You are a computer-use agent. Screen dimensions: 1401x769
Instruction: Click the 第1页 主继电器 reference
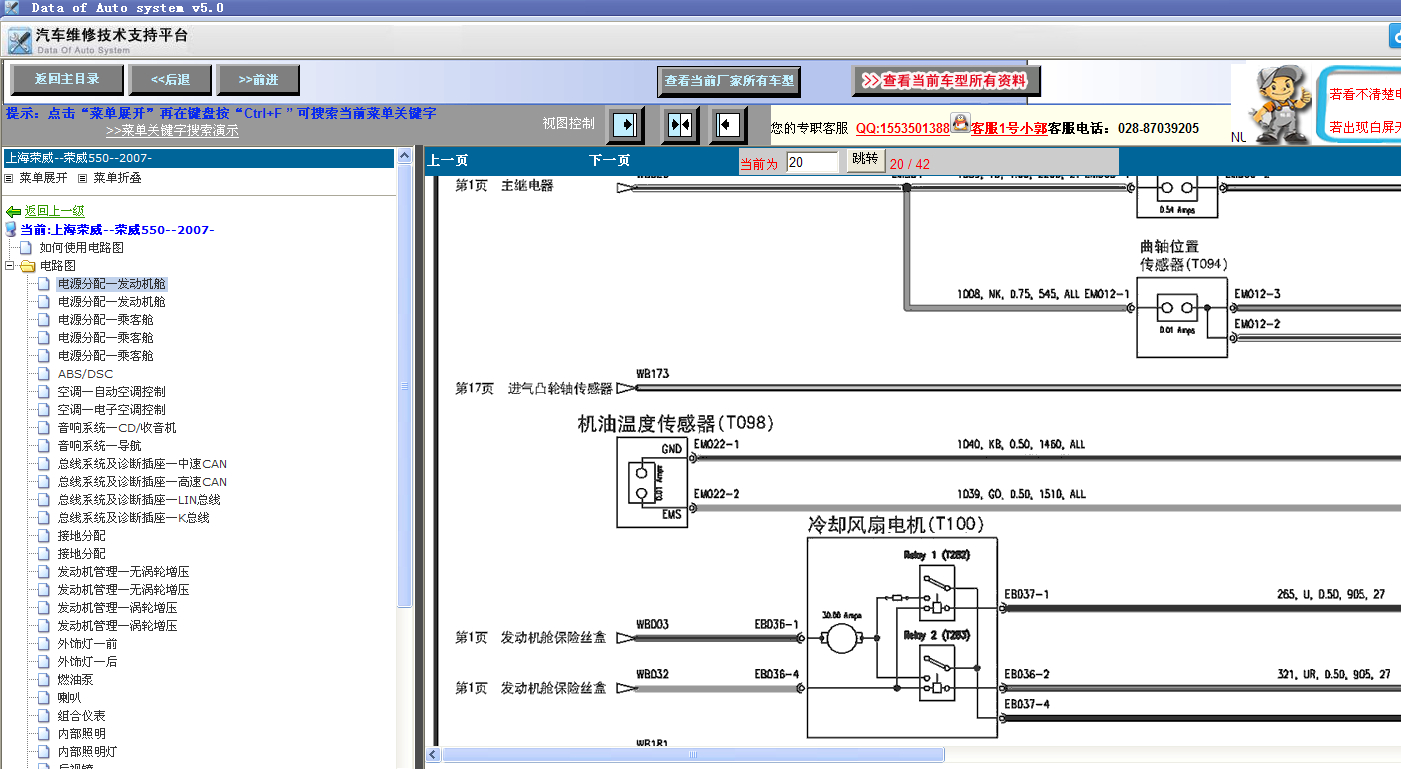pos(504,185)
